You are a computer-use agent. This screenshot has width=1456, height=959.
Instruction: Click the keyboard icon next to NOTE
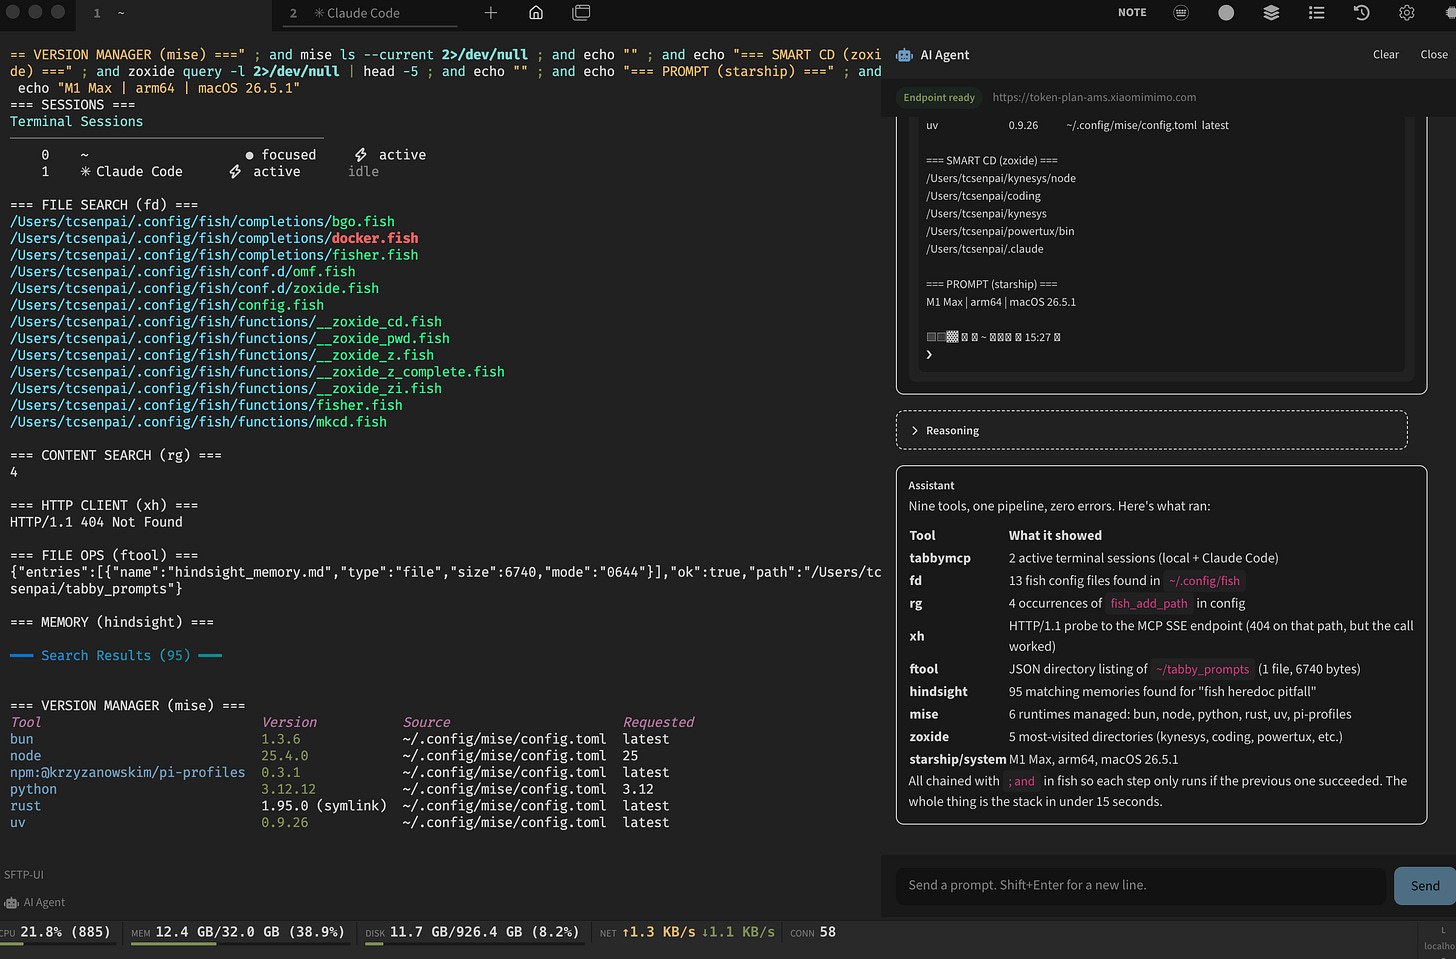click(1181, 13)
